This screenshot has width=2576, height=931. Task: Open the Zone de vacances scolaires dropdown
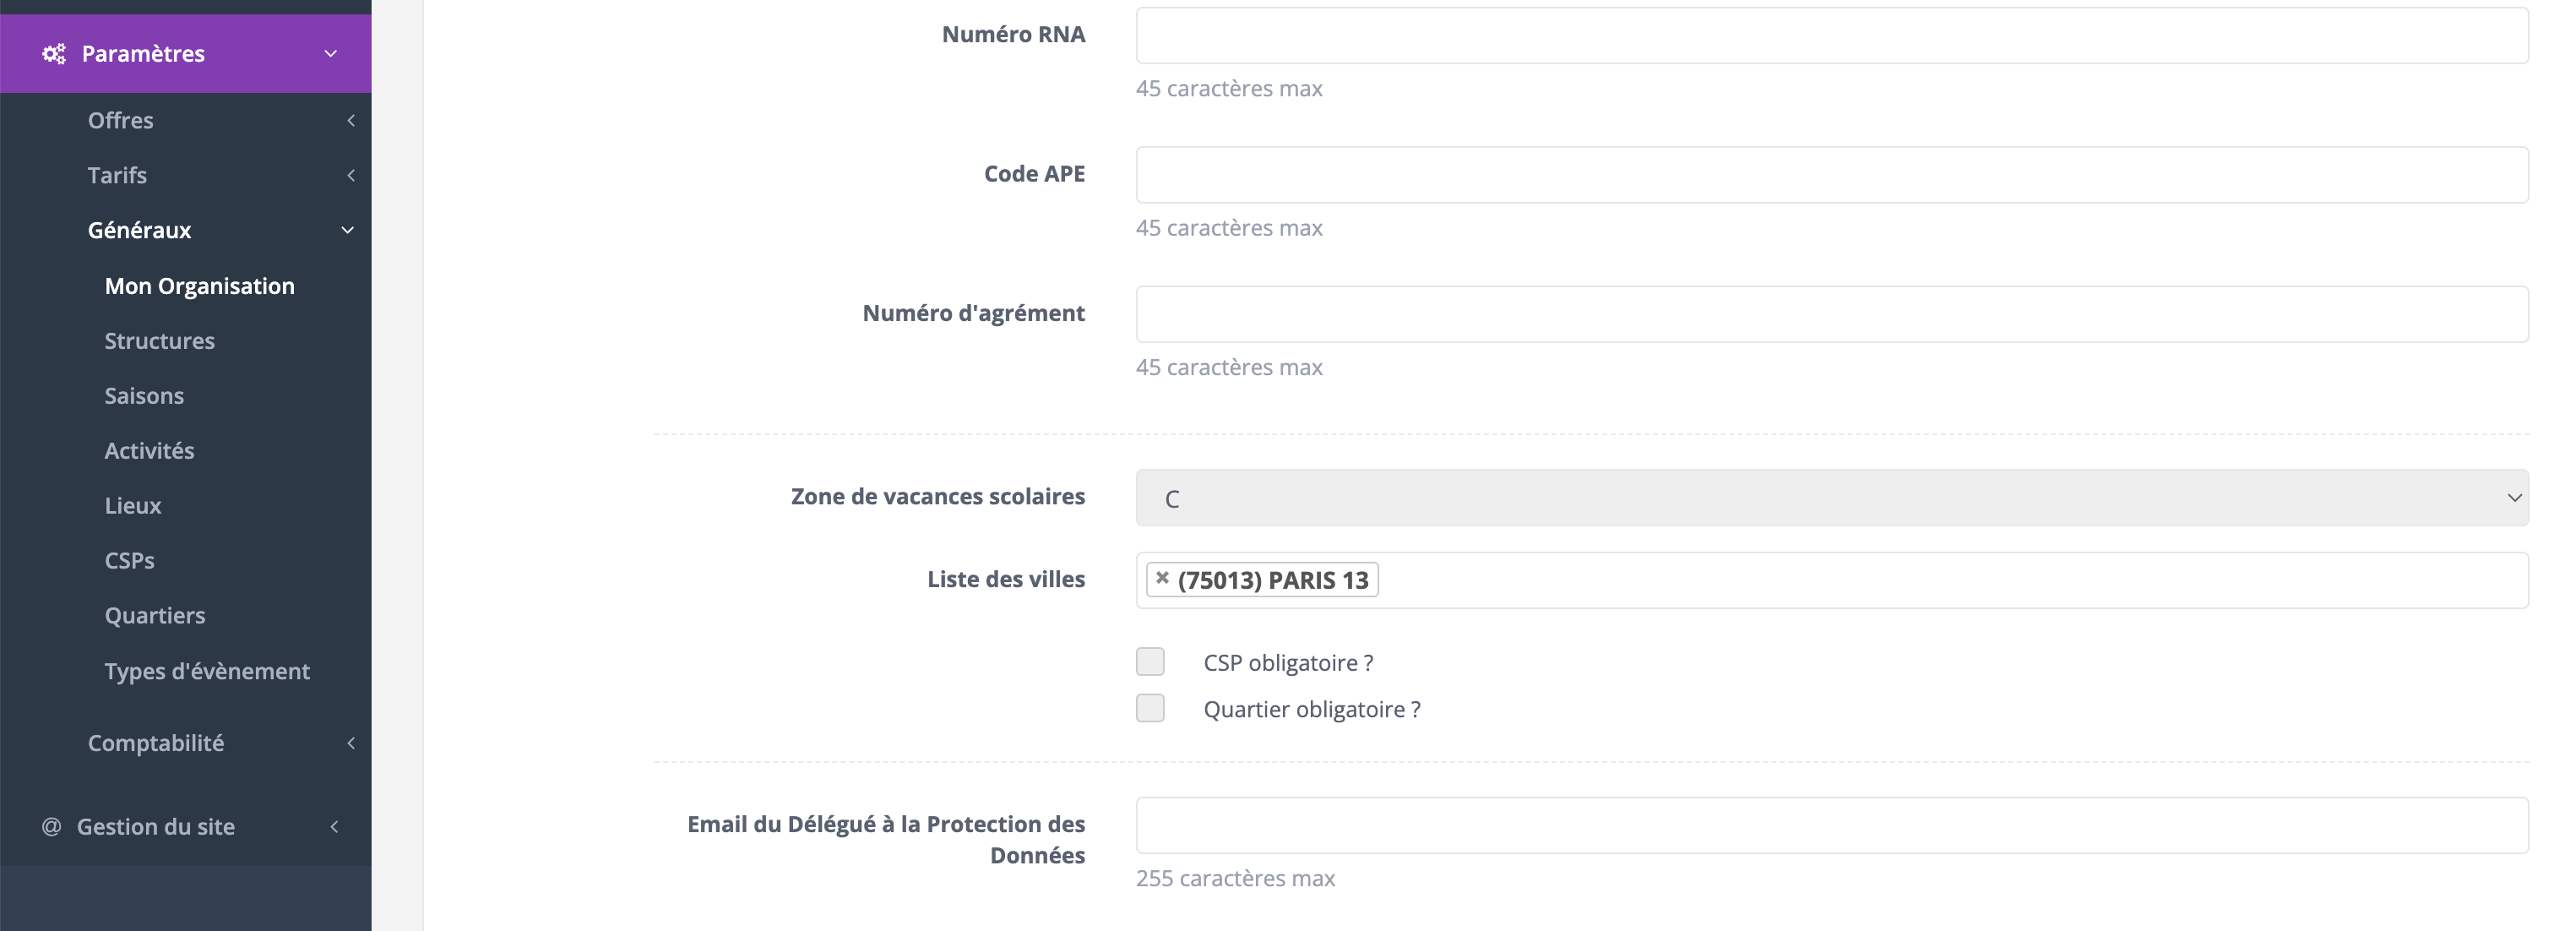[1832, 498]
